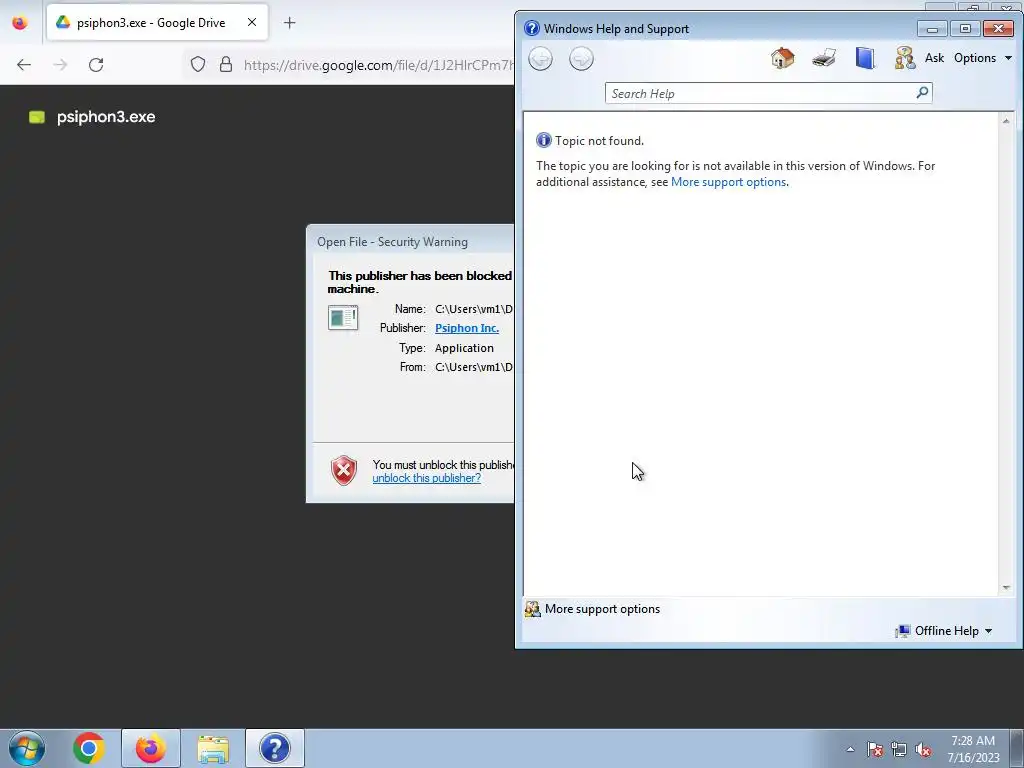
Task: Click the muted volume tray icon
Action: (923, 749)
